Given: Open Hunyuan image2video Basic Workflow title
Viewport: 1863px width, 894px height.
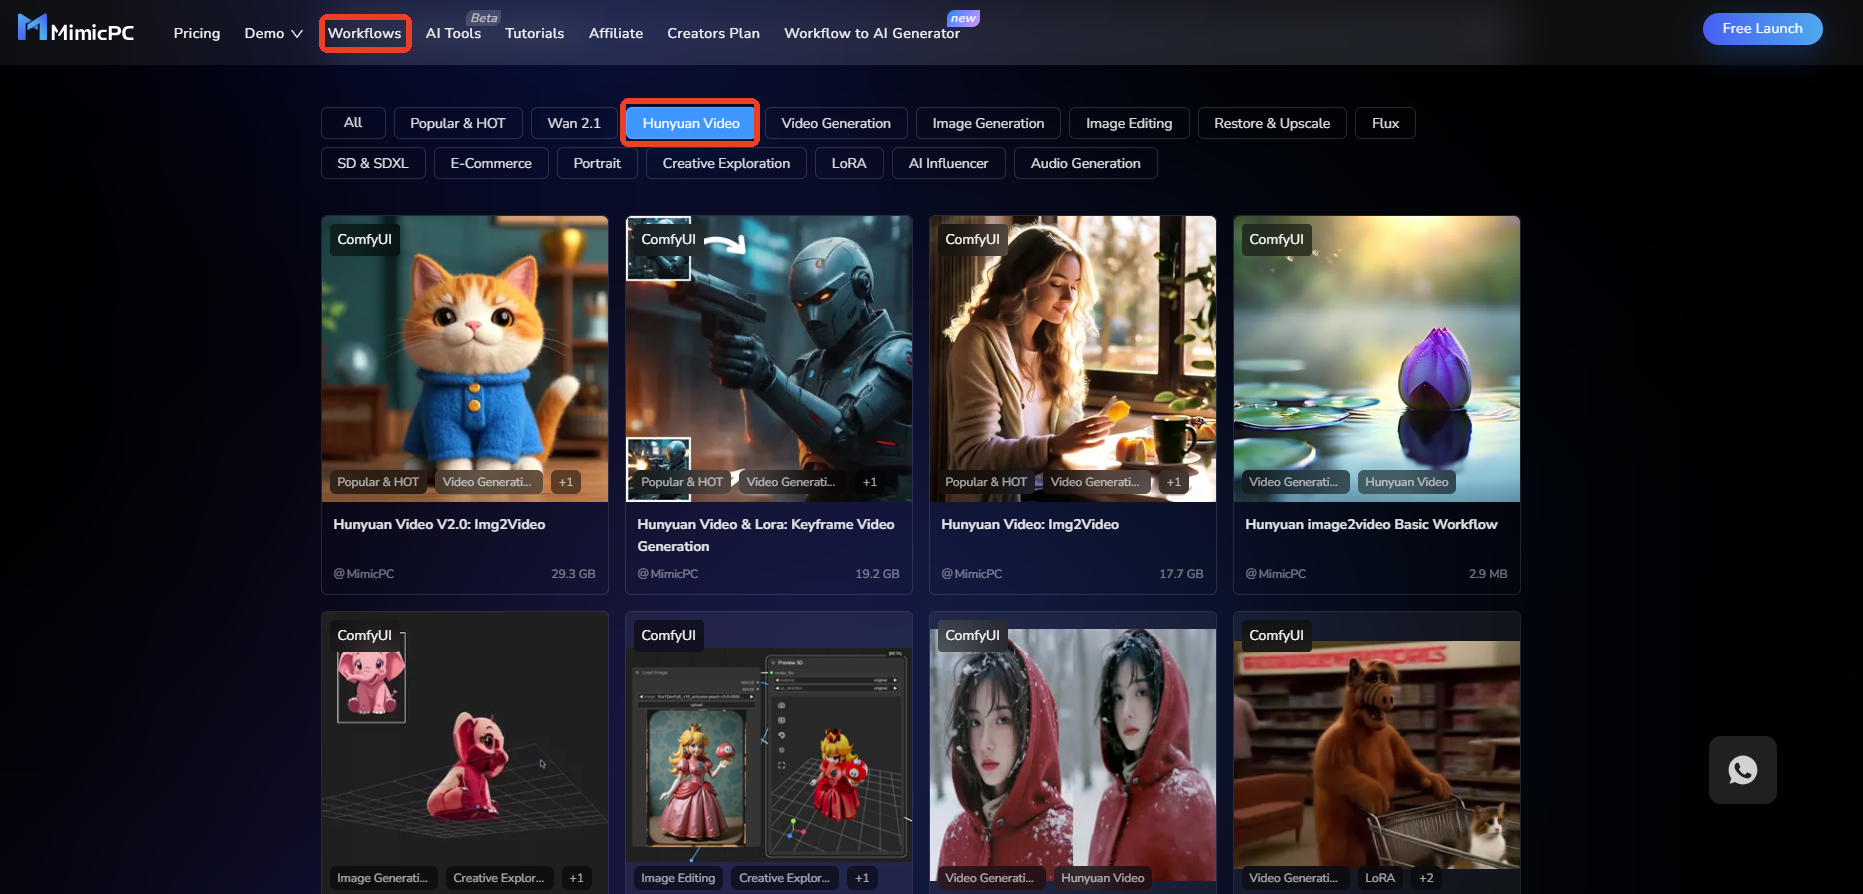Looking at the screenshot, I should [1371, 524].
